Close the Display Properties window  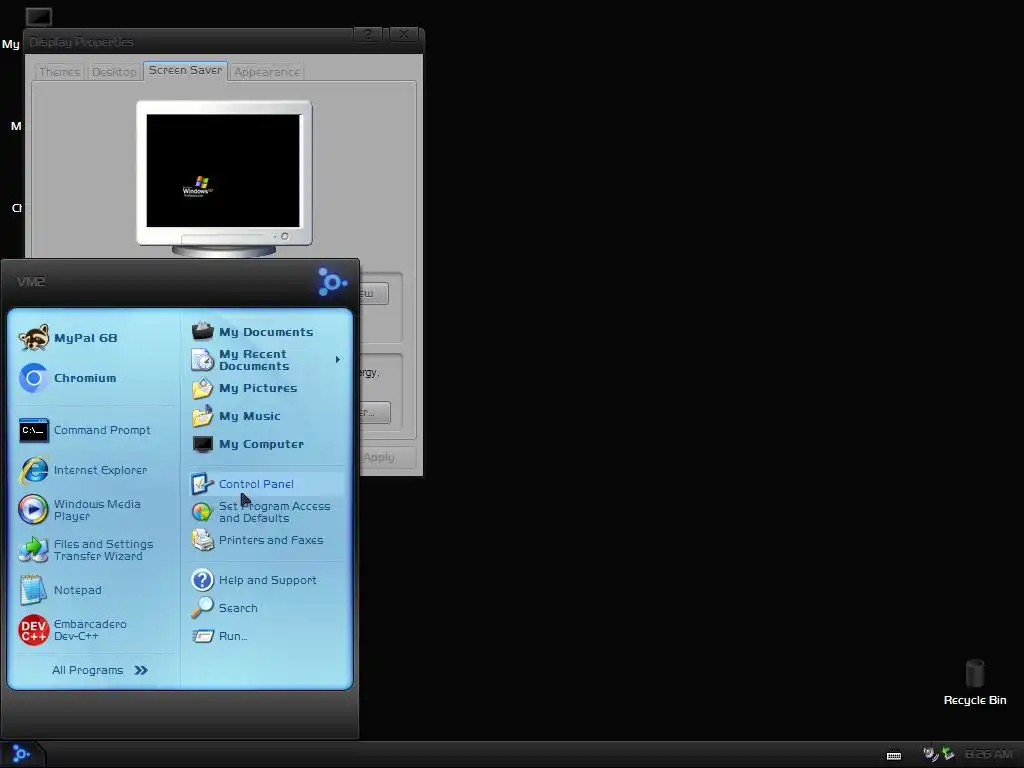(404, 35)
